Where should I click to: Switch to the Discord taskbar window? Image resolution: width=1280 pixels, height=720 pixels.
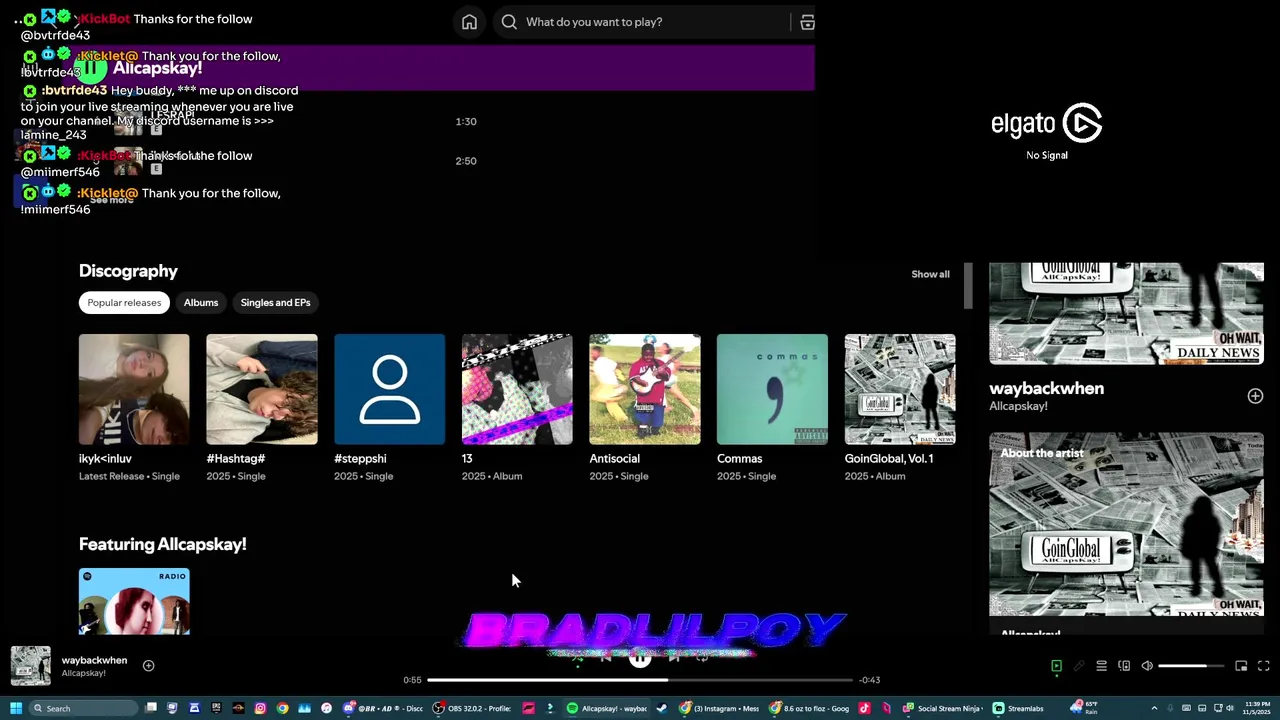(383, 708)
